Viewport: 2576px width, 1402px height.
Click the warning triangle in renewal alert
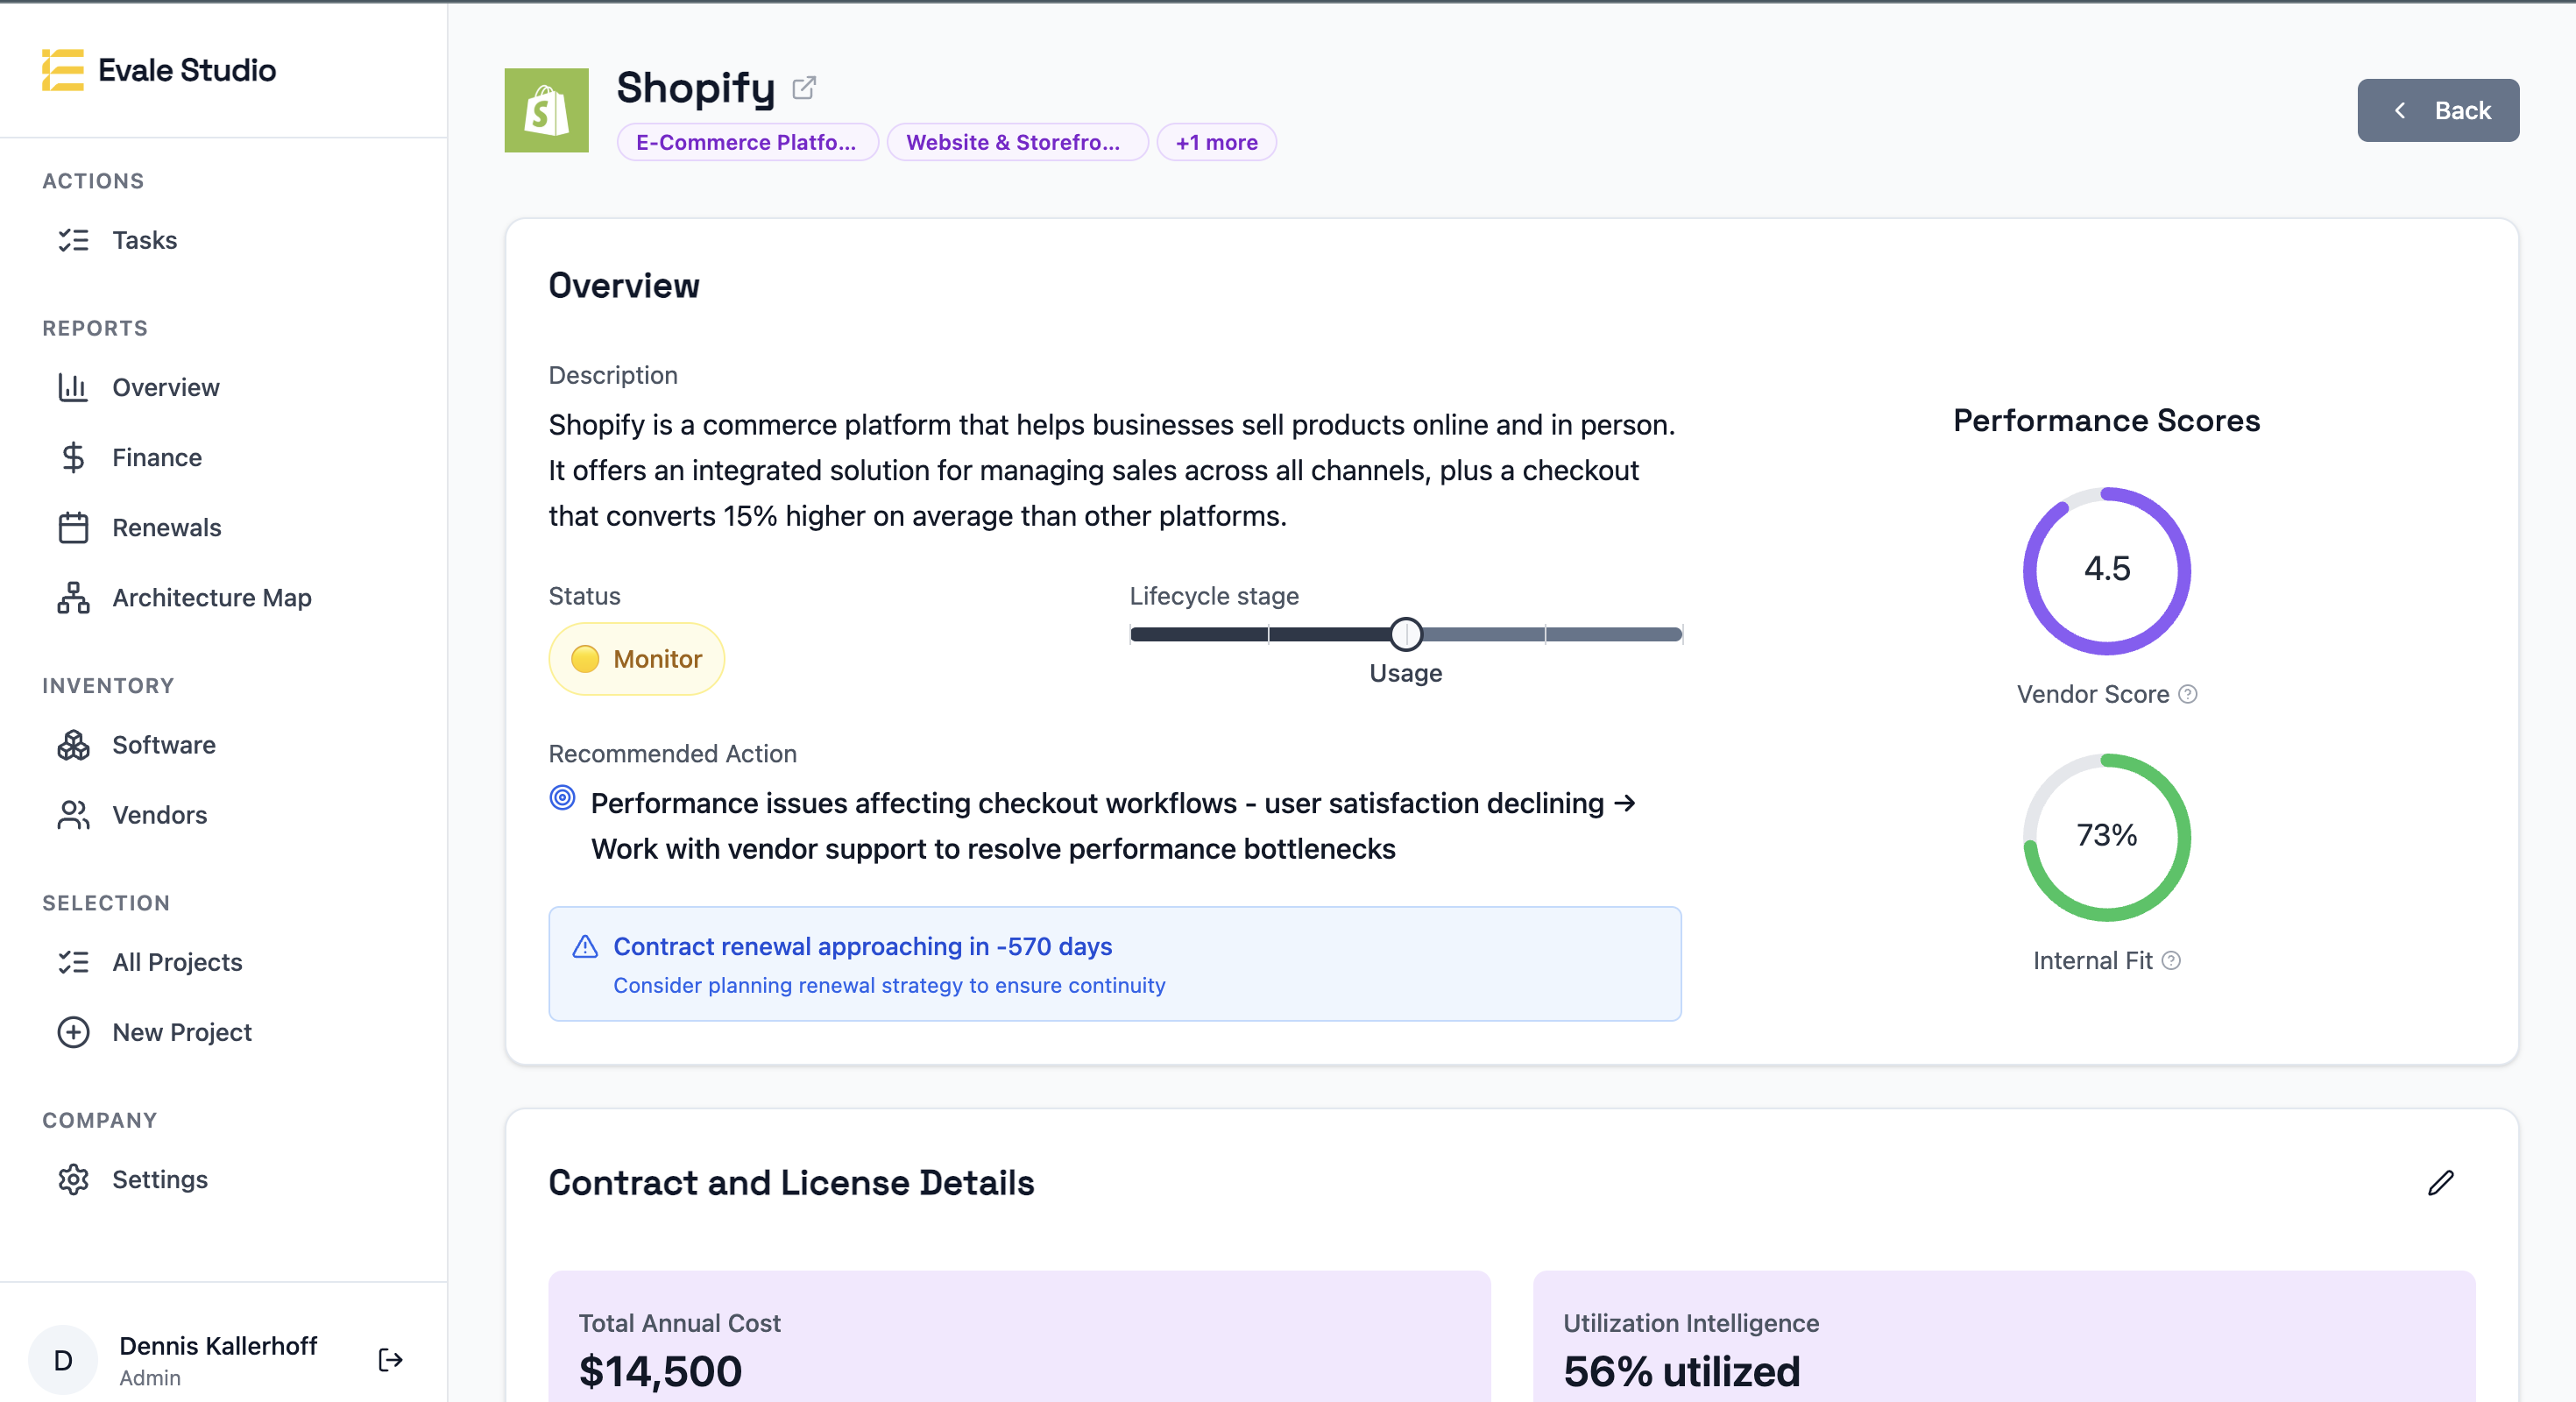pyautogui.click(x=585, y=946)
